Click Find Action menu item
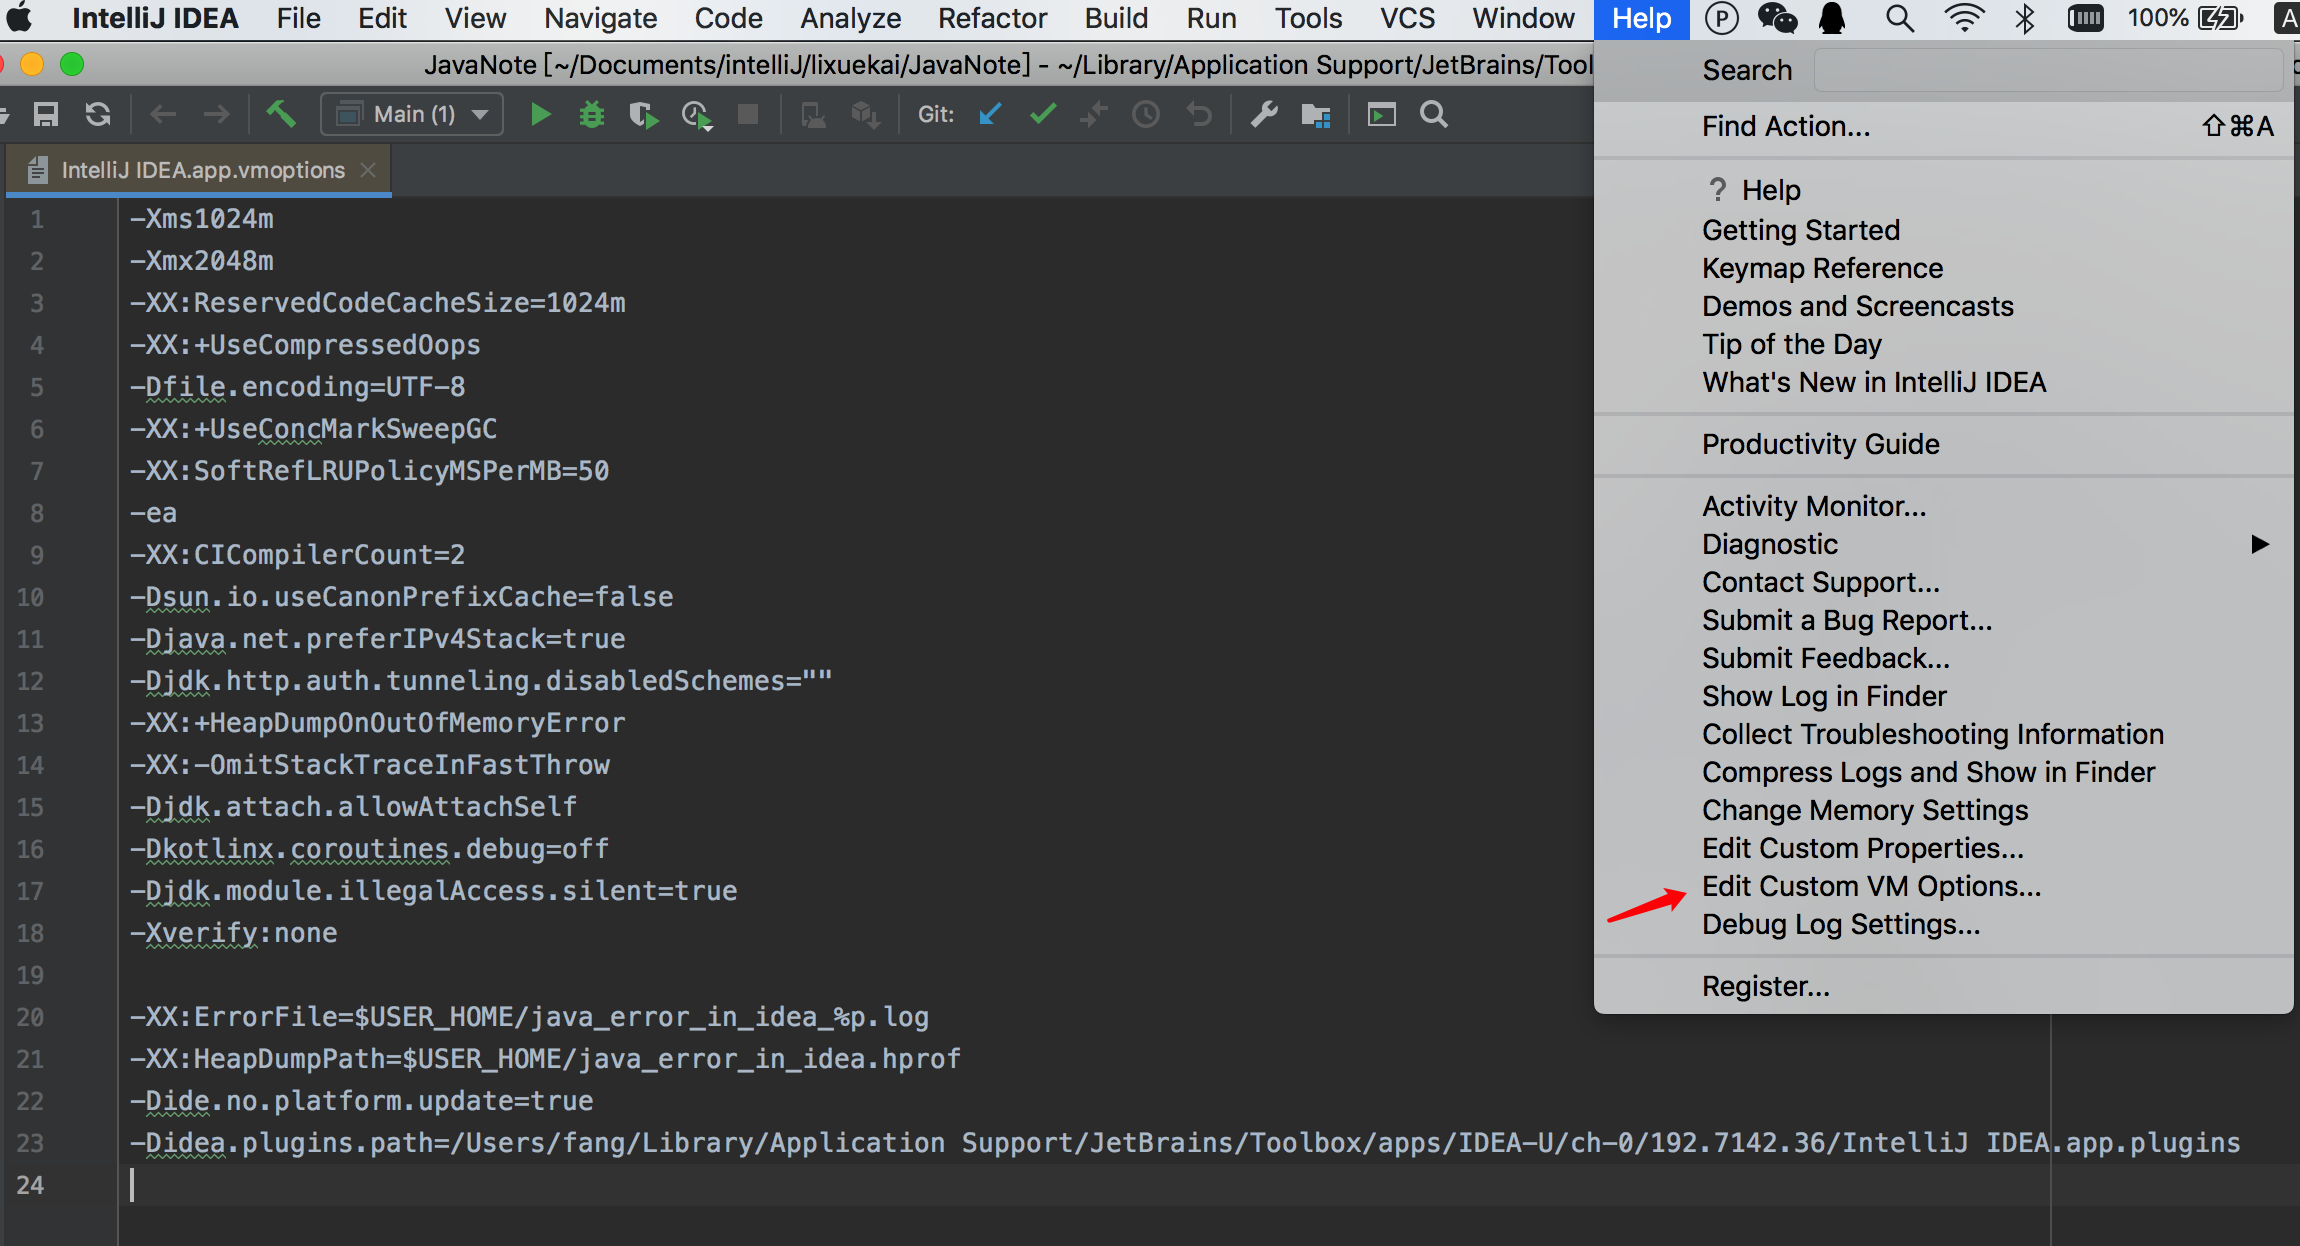Viewport: 2300px width, 1246px height. tap(1786, 126)
